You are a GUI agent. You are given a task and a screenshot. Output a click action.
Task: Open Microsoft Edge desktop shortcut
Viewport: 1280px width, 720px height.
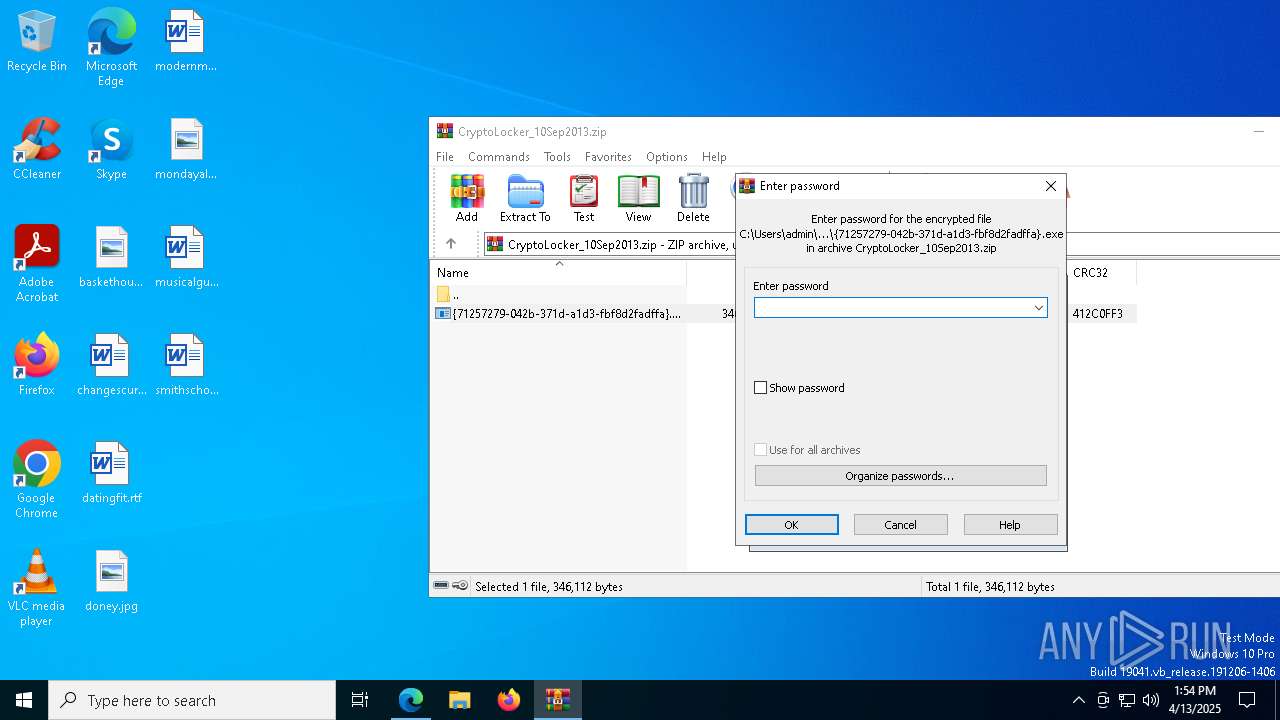coord(111,48)
